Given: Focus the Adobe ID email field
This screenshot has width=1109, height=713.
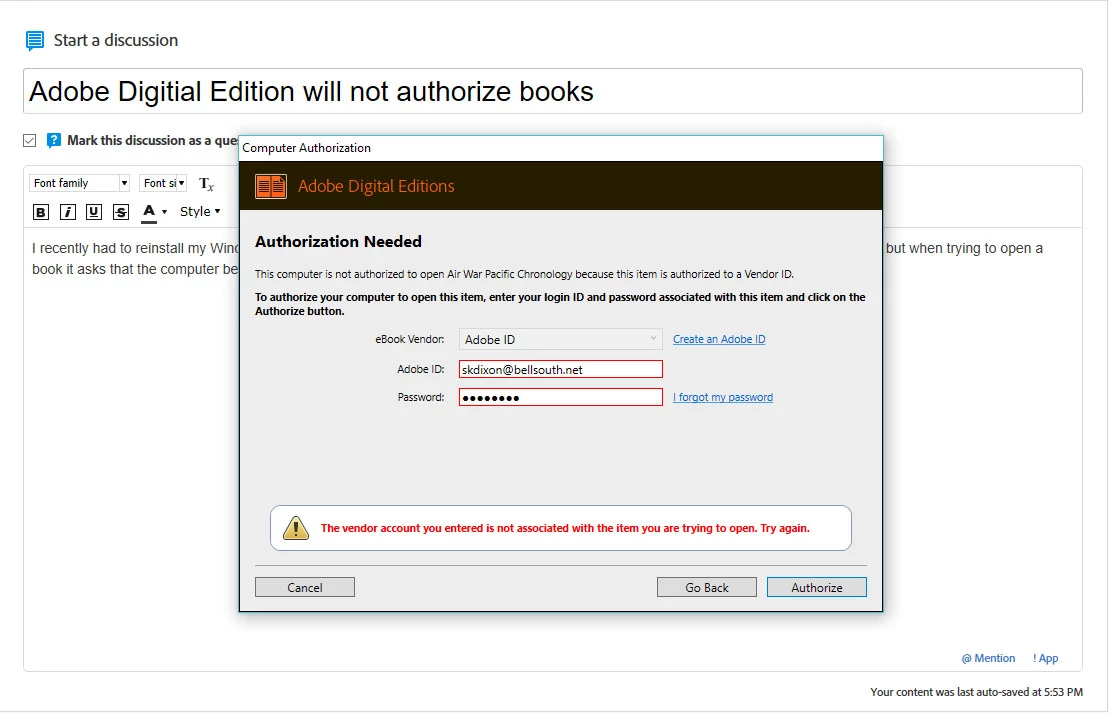Looking at the screenshot, I should pyautogui.click(x=560, y=369).
